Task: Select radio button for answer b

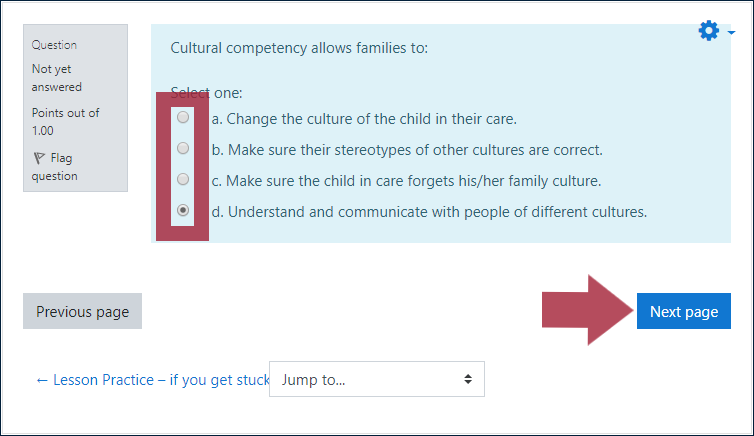Action: (x=183, y=148)
